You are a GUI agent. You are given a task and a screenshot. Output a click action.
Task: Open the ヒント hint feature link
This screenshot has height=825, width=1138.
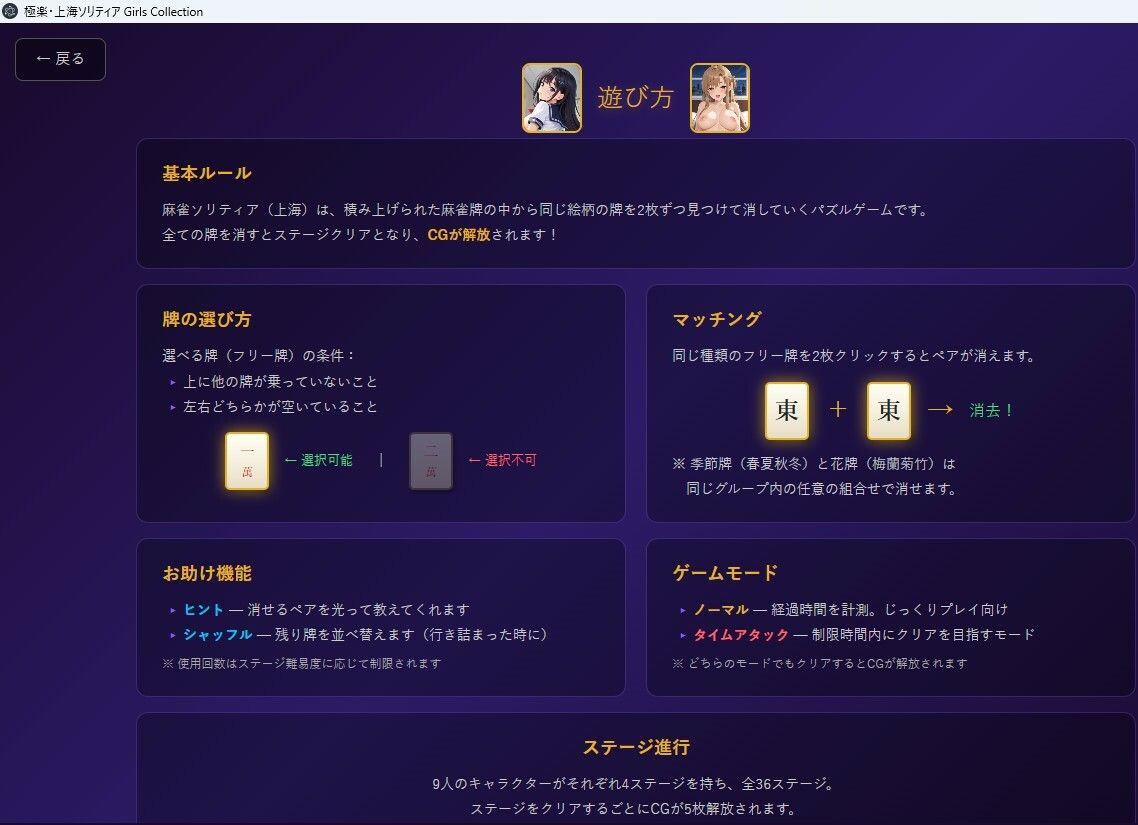203,608
